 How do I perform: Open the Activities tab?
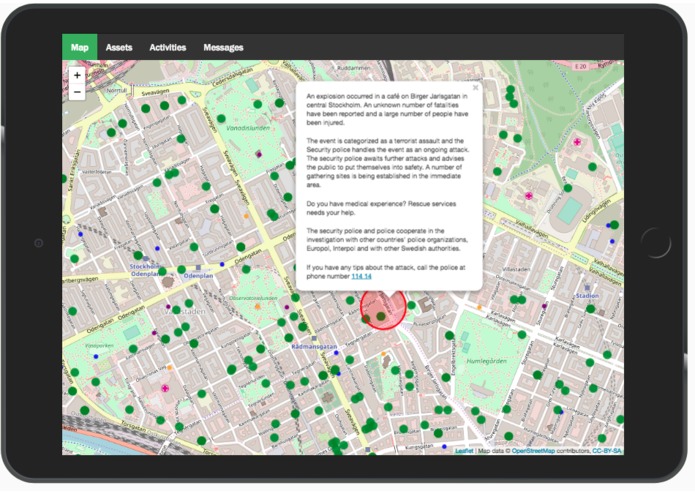tap(168, 47)
